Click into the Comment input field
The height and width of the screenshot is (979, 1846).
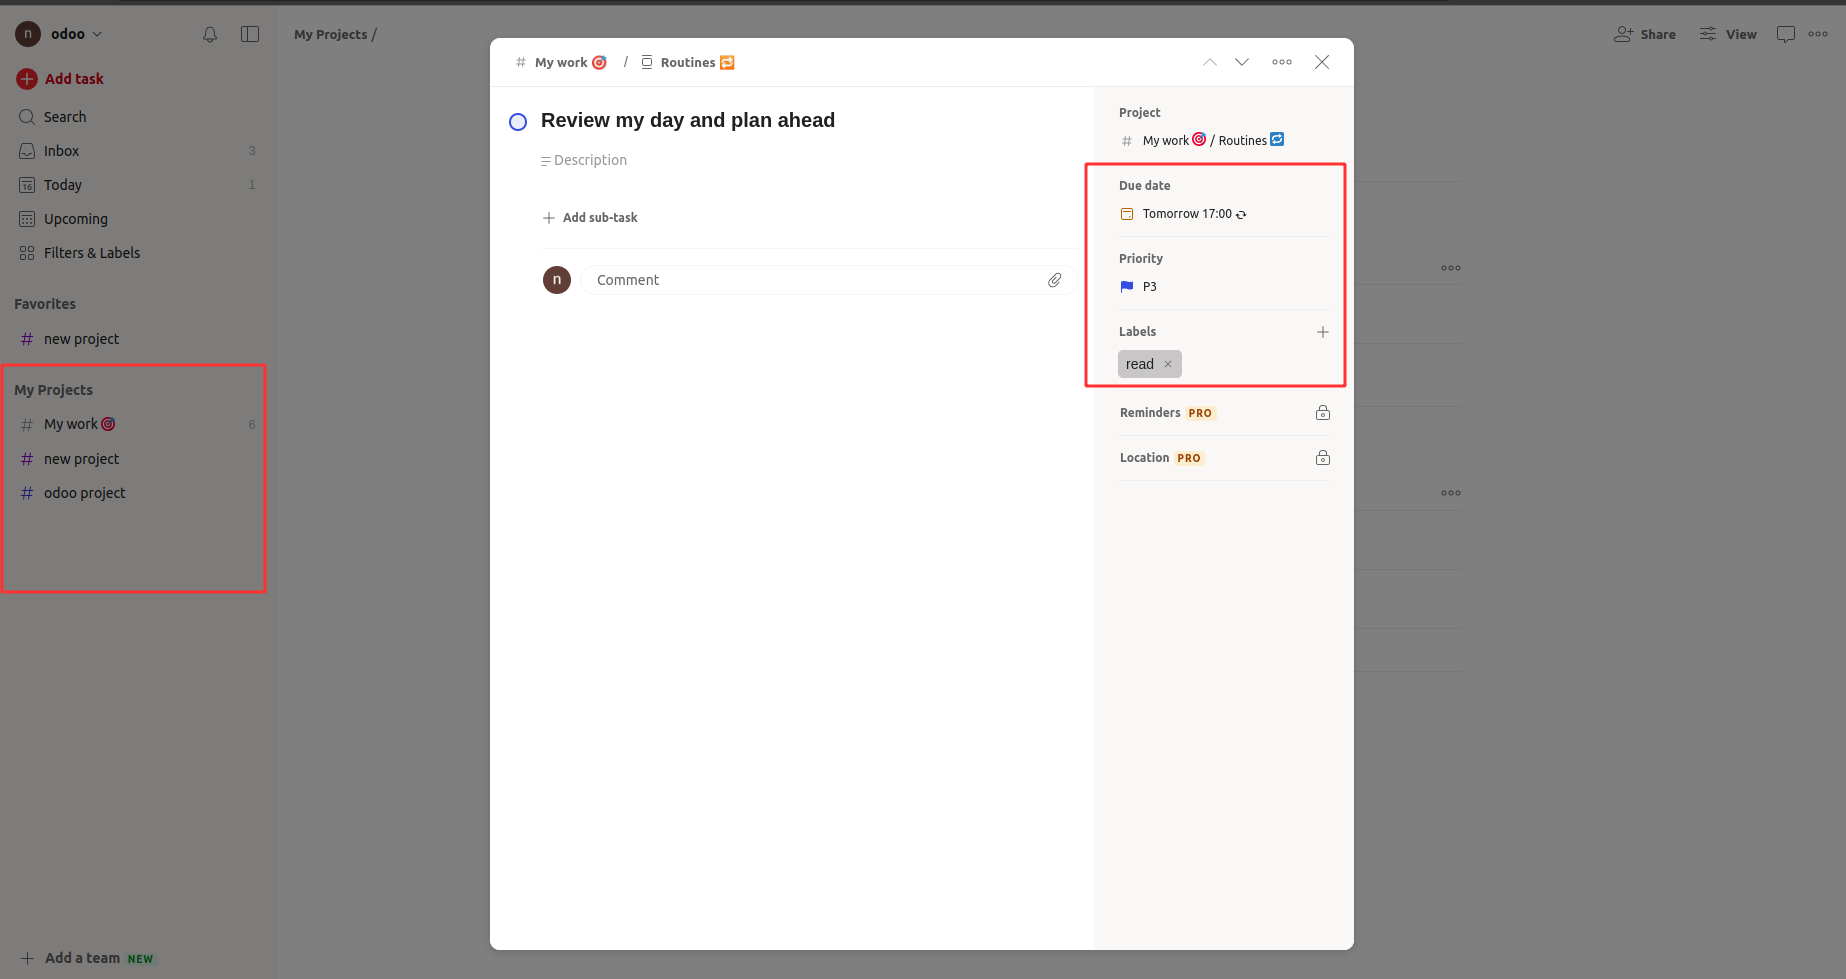tap(815, 280)
